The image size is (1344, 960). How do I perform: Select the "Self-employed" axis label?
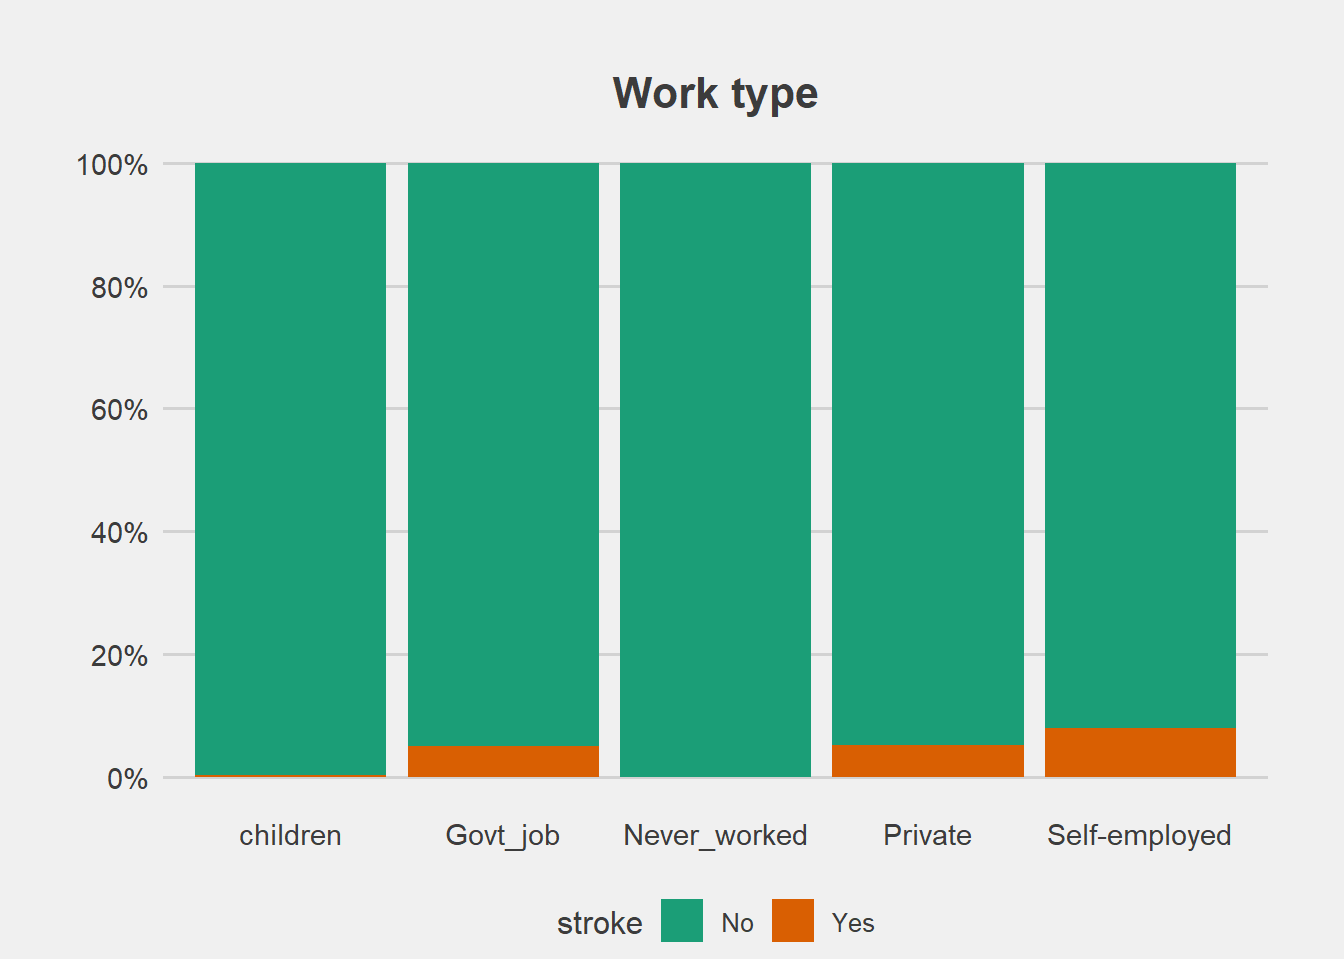pos(1139,835)
